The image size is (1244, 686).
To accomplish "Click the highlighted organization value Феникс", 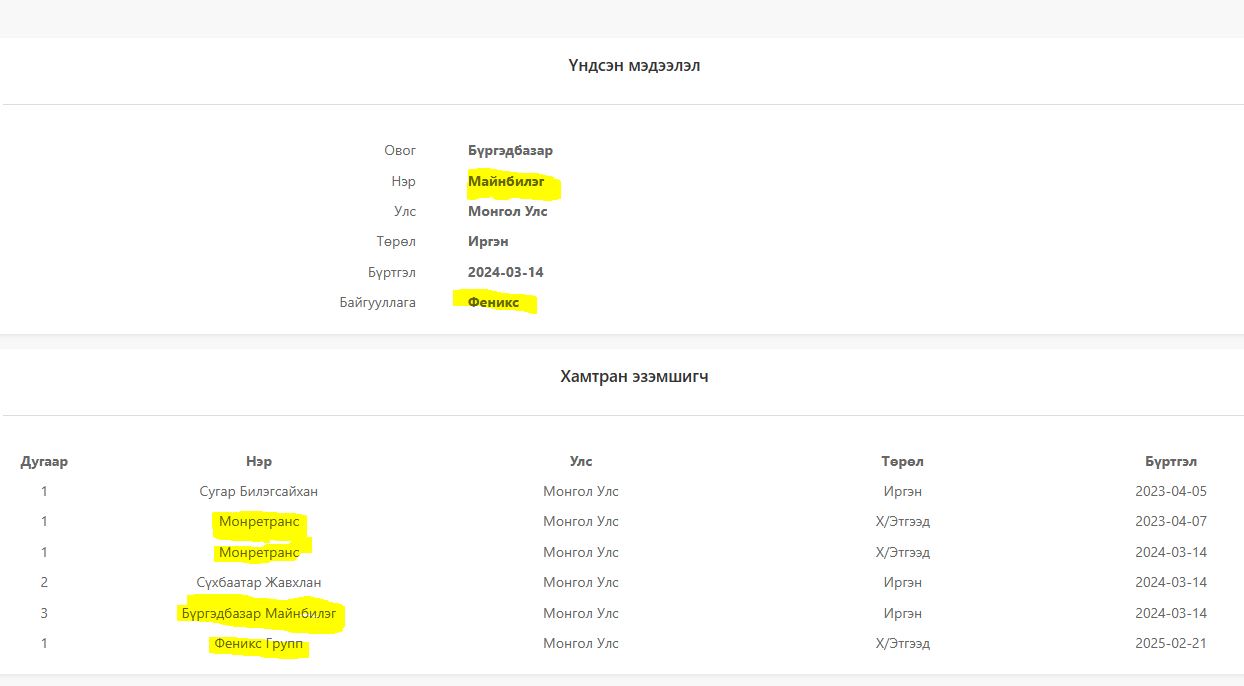I will pyautogui.click(x=493, y=302).
